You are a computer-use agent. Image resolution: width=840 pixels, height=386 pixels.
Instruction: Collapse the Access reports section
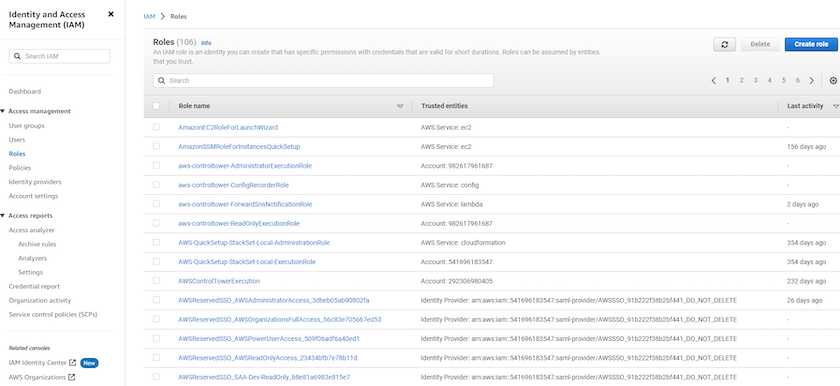click(3, 216)
